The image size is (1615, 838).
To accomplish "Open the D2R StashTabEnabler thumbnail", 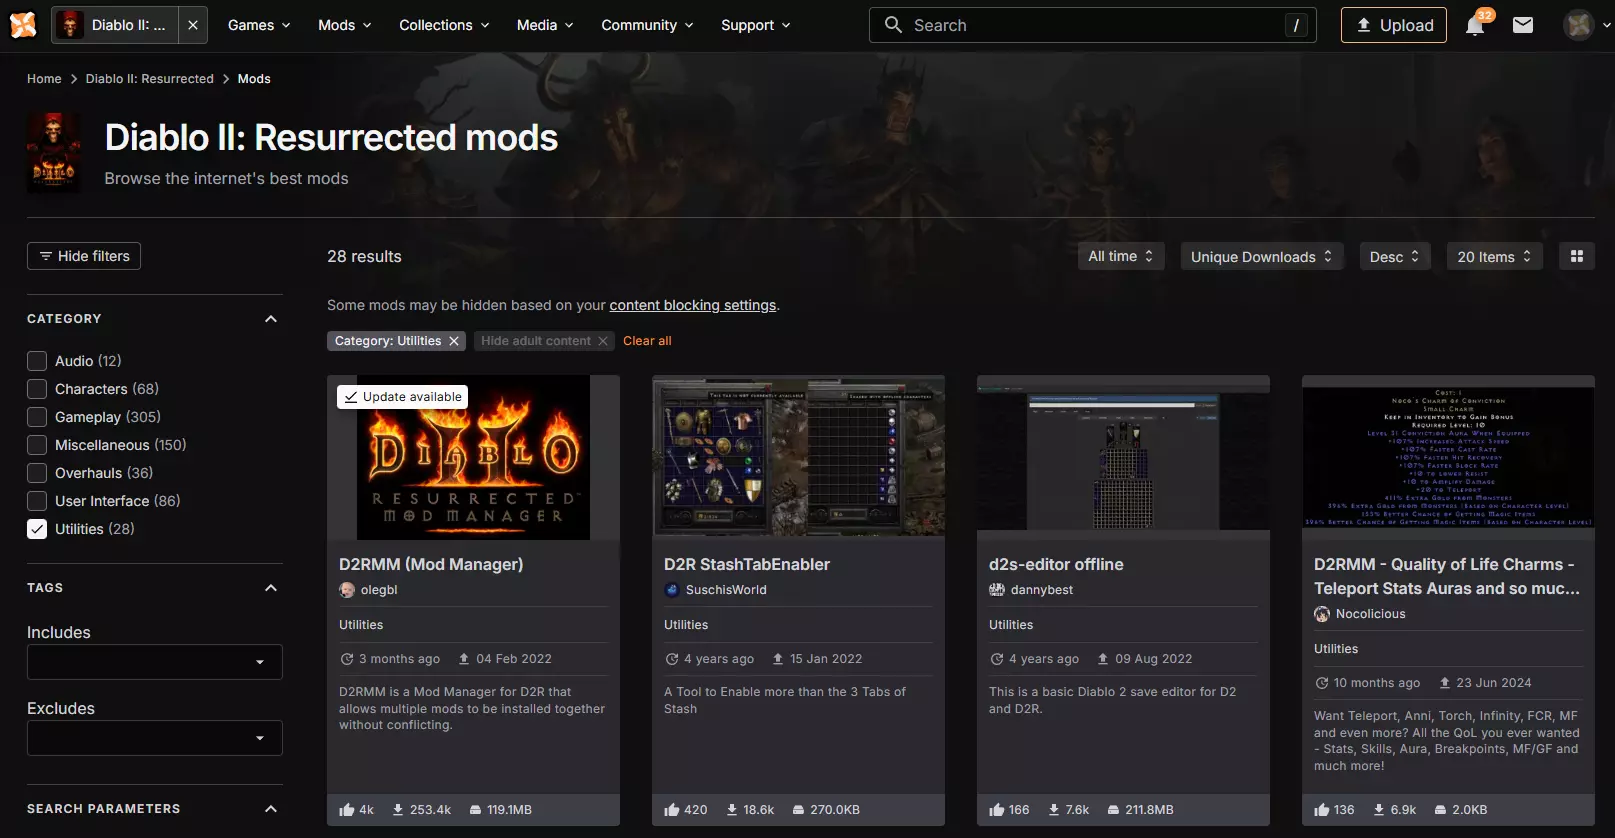I will tap(798, 458).
